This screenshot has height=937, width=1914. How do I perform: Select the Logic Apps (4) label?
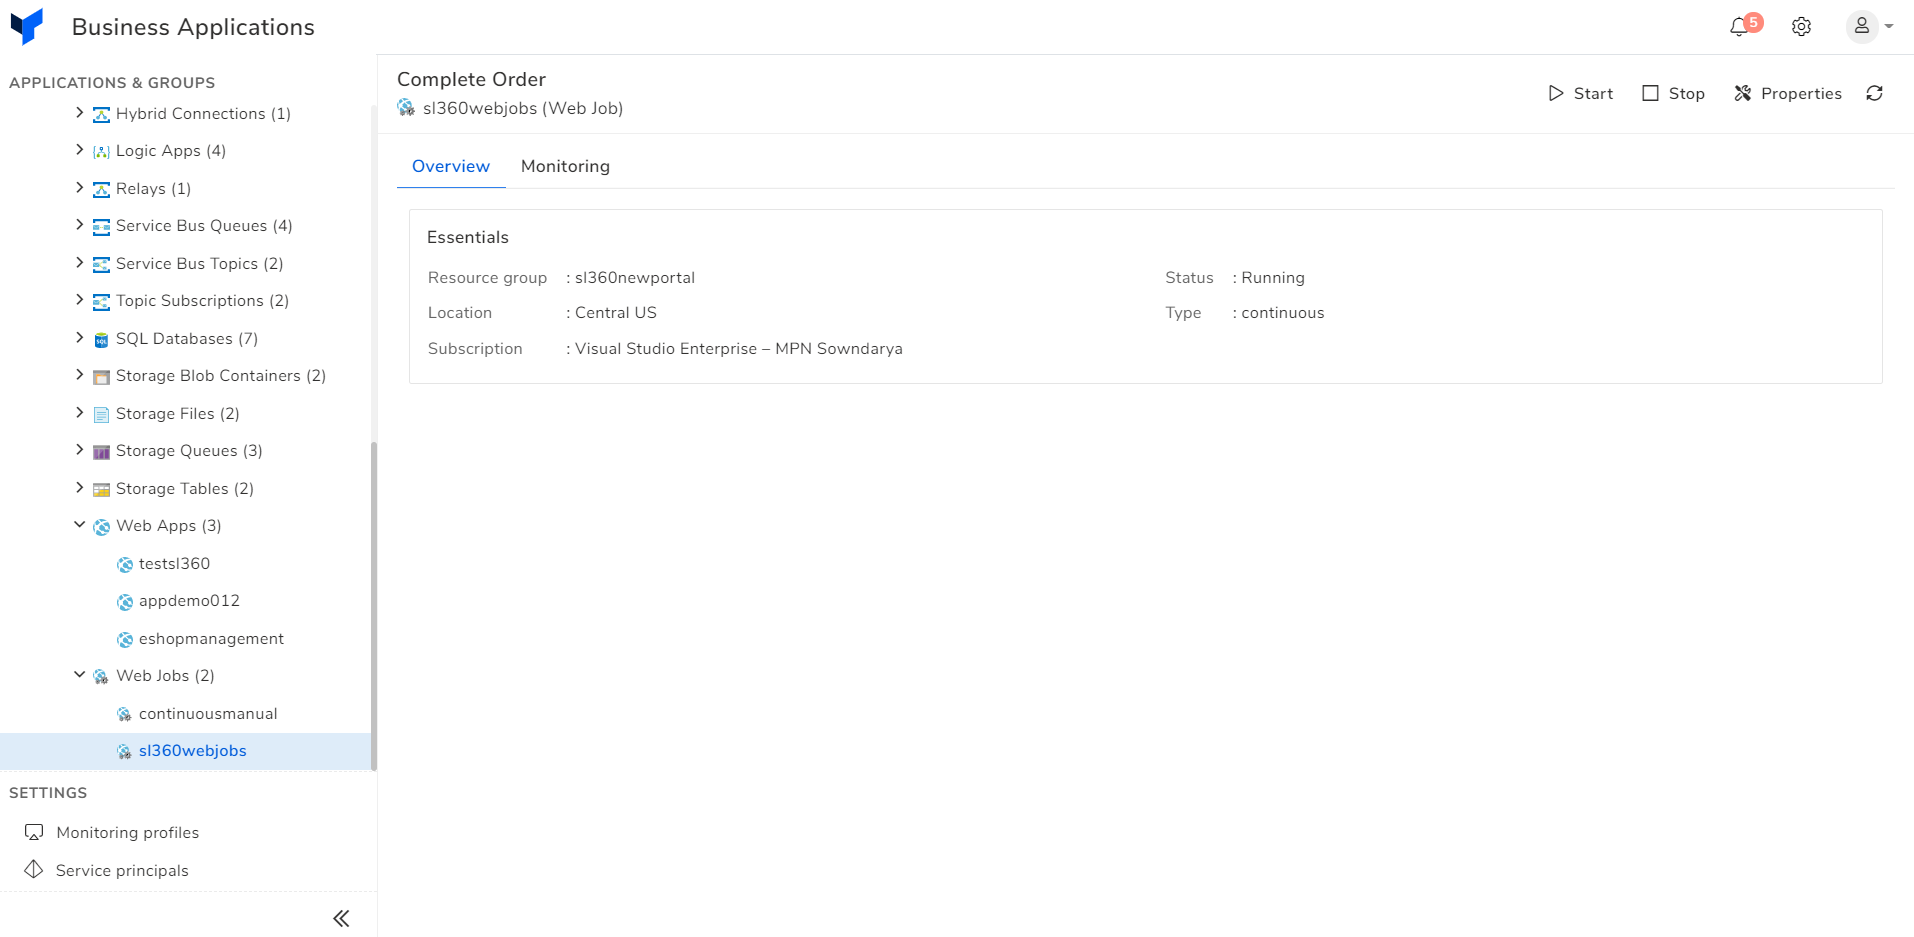(x=171, y=150)
